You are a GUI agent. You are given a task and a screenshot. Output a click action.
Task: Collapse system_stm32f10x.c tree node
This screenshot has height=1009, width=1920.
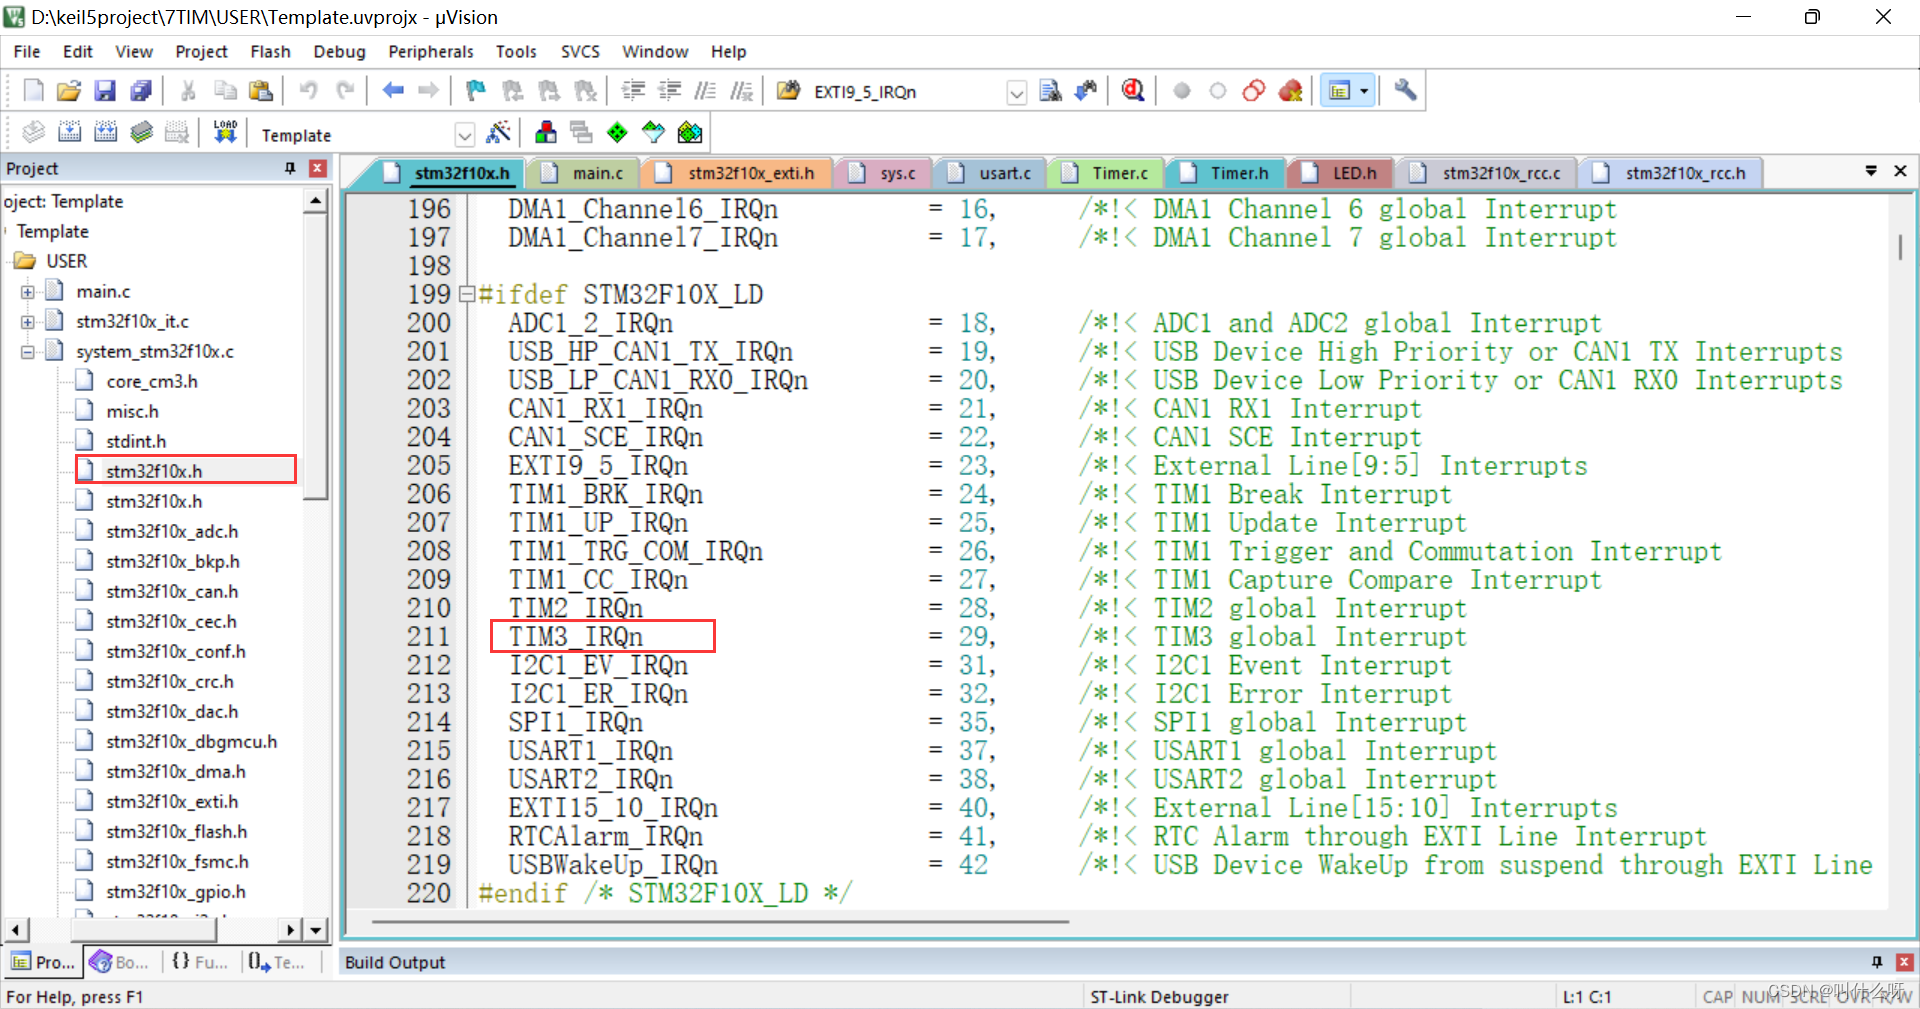28,352
